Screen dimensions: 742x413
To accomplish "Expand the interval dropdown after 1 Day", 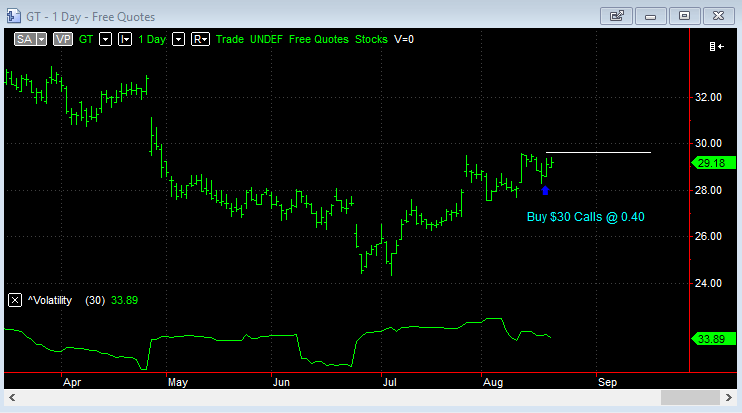I will click(178, 39).
